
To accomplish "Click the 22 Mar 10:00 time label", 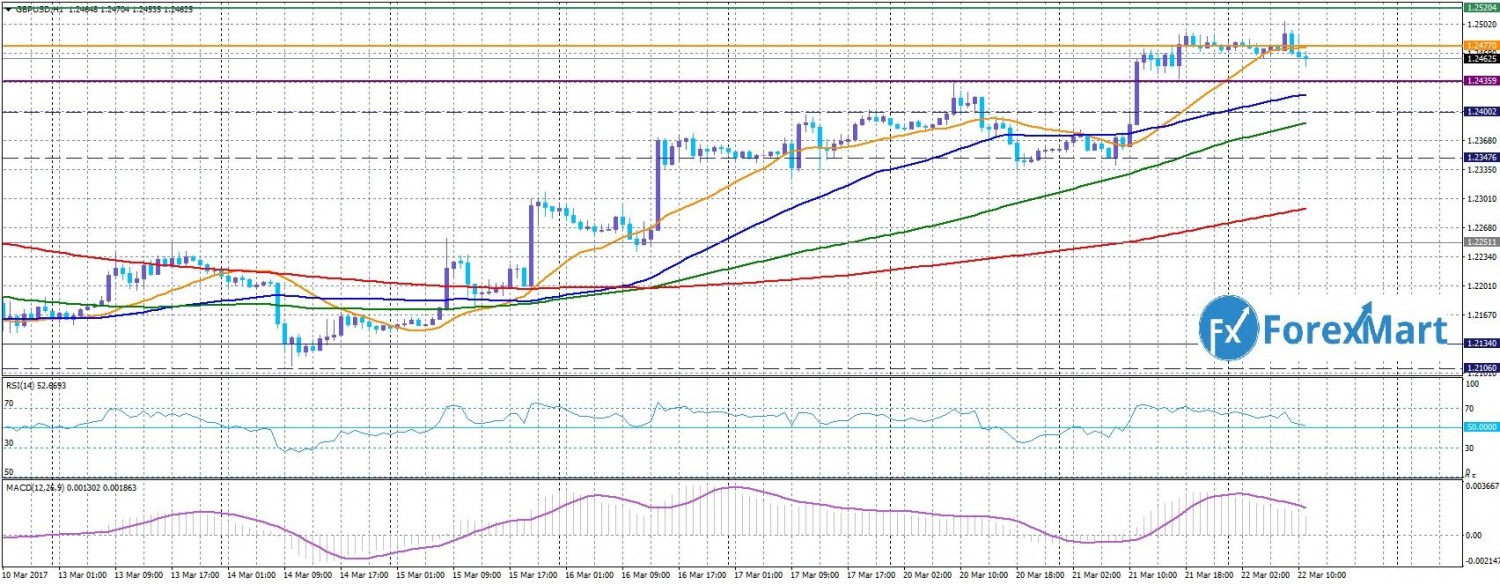I will [1322, 576].
